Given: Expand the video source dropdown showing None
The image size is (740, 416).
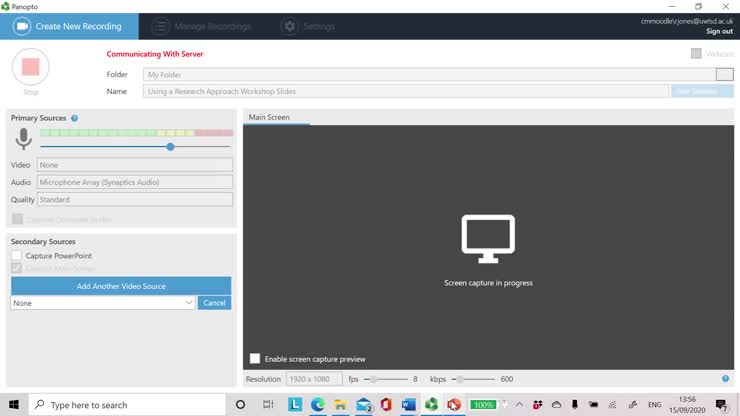Looking at the screenshot, I should pyautogui.click(x=103, y=303).
